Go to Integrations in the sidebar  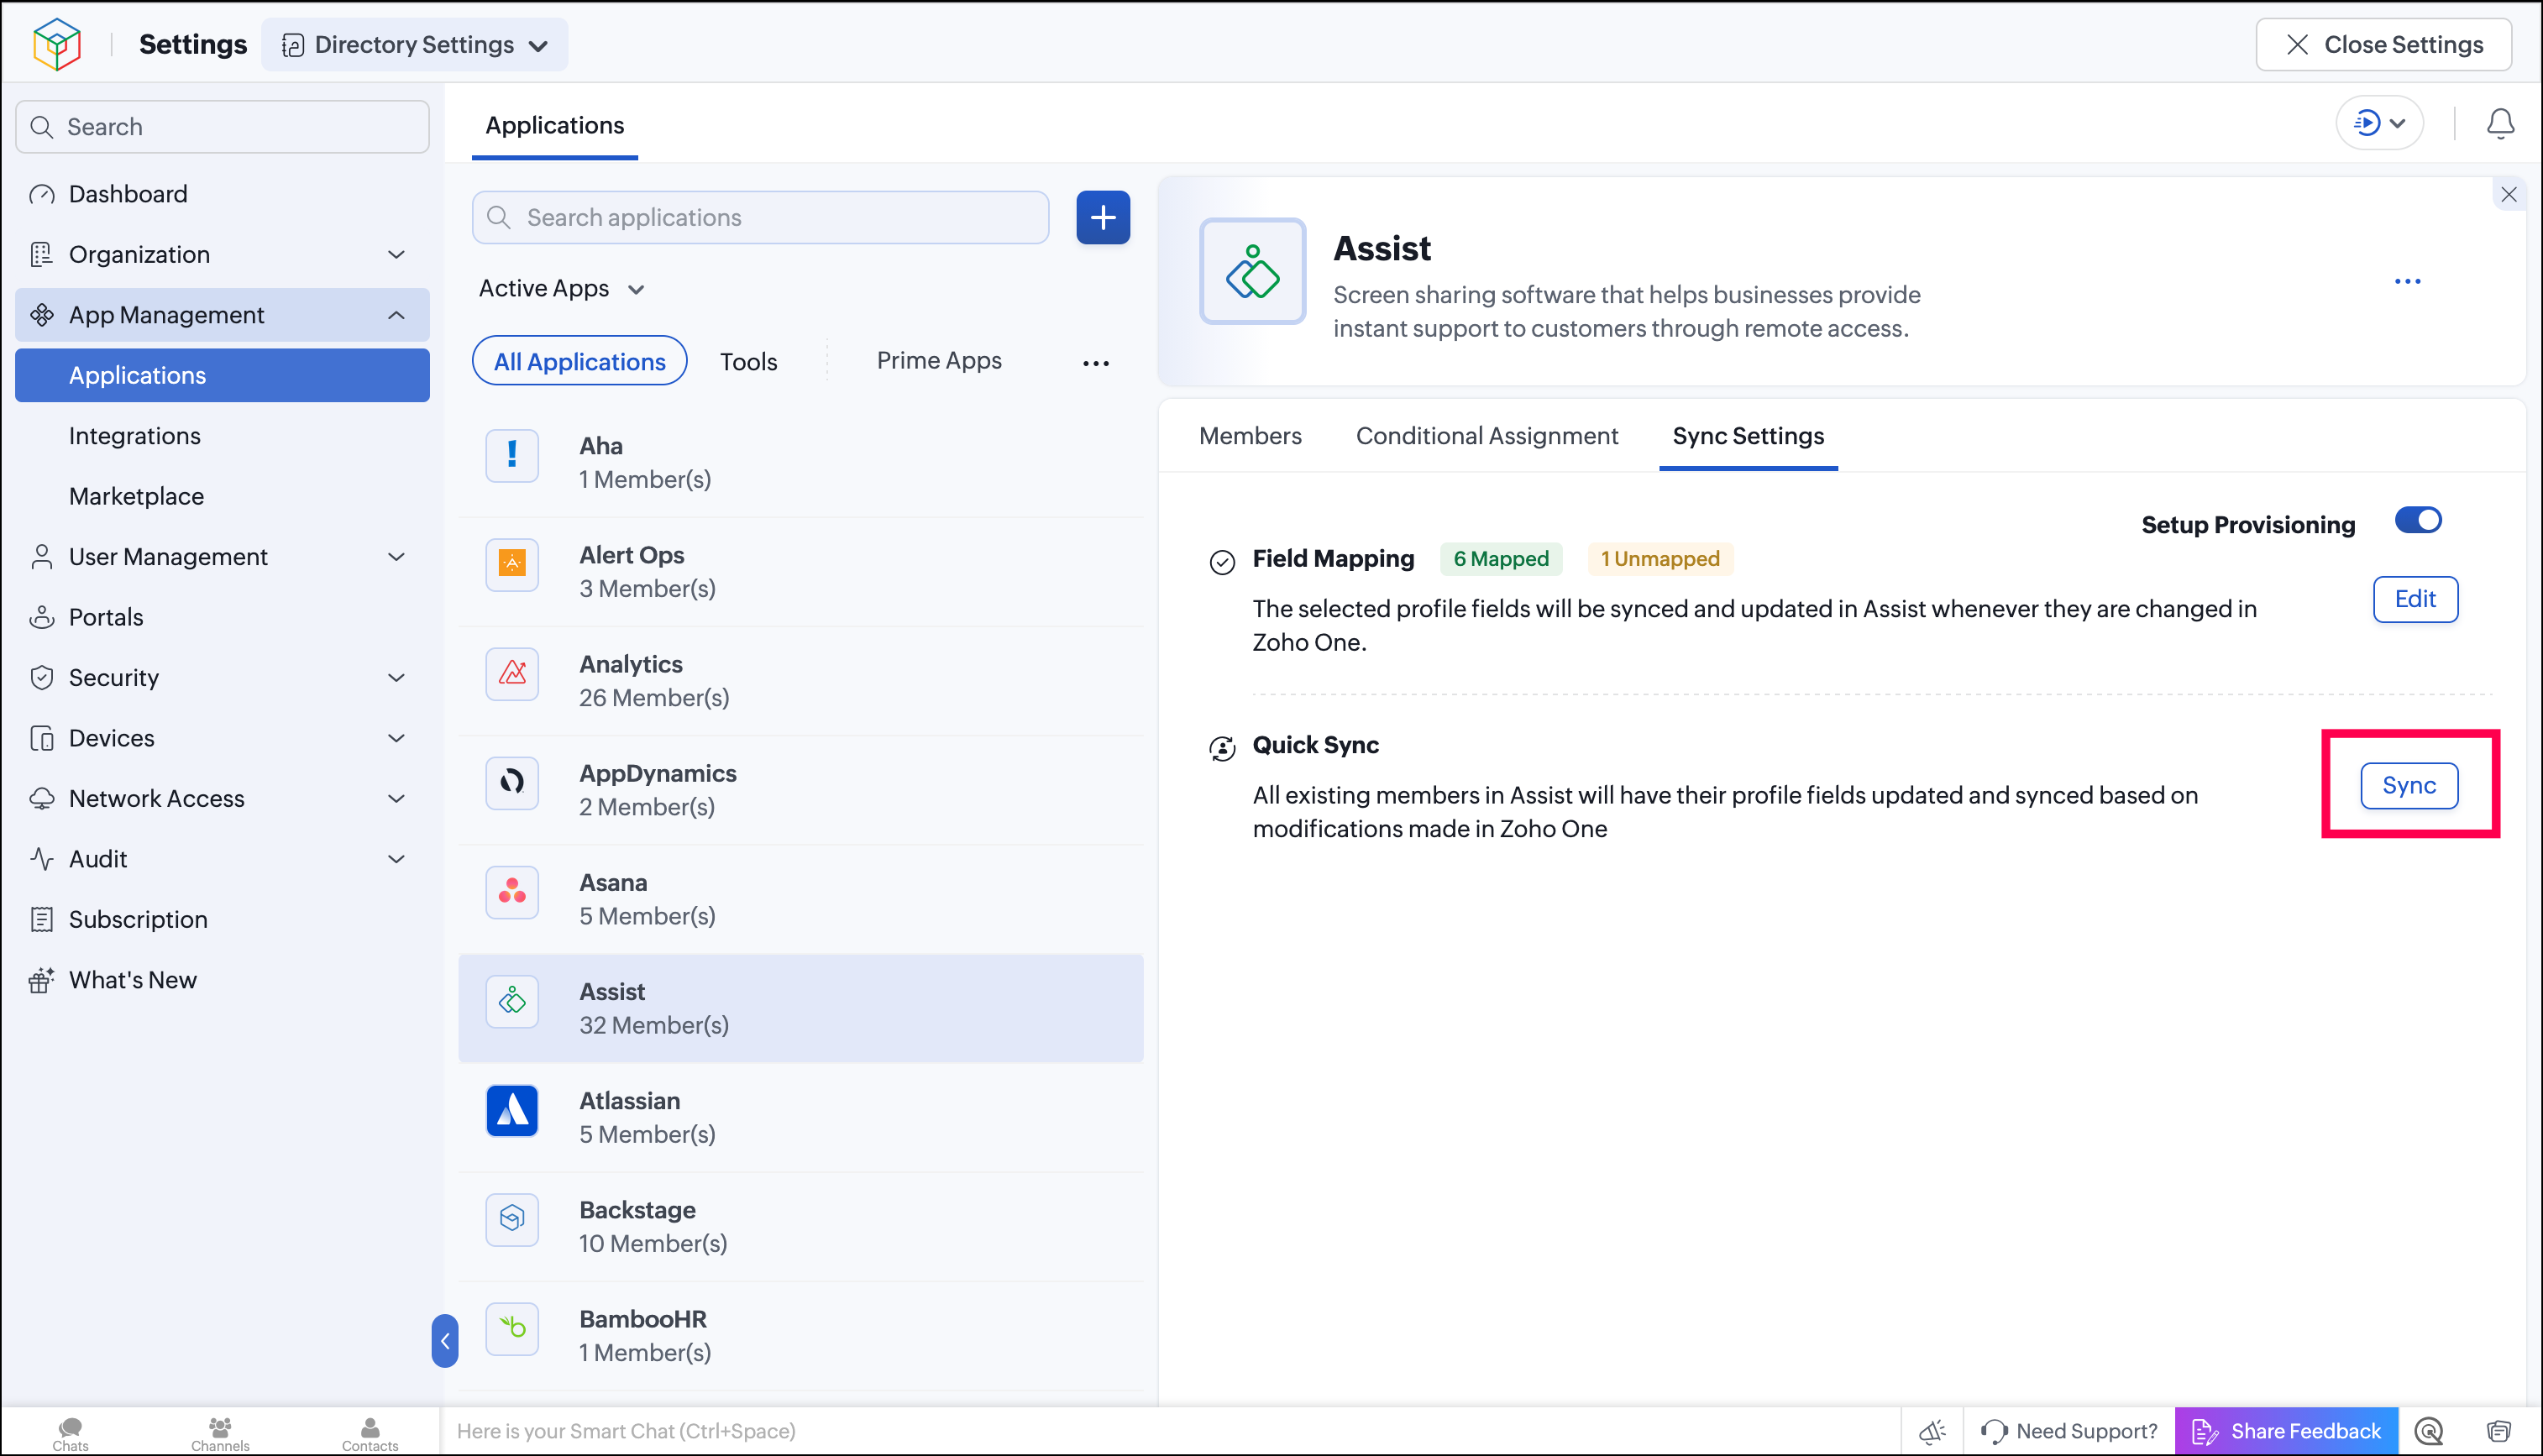tap(222, 436)
